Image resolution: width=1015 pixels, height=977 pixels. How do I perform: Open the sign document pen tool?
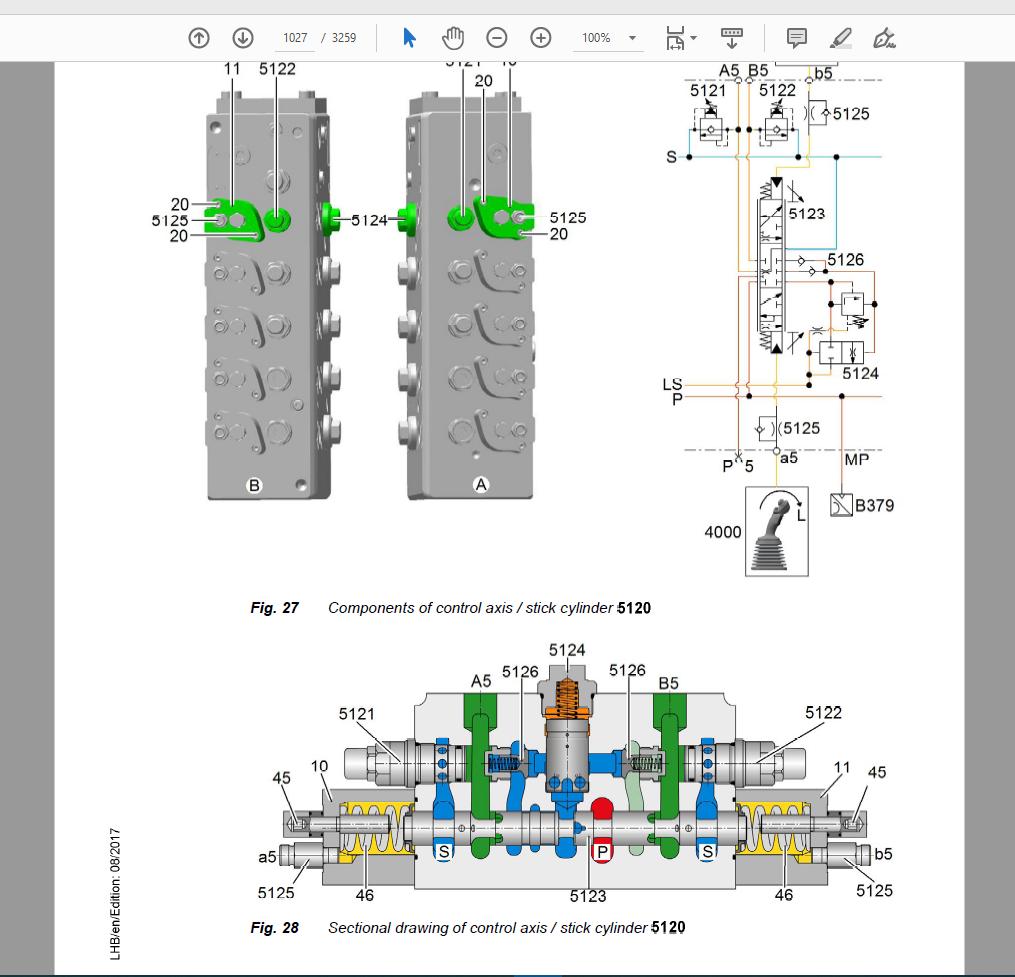click(x=884, y=38)
